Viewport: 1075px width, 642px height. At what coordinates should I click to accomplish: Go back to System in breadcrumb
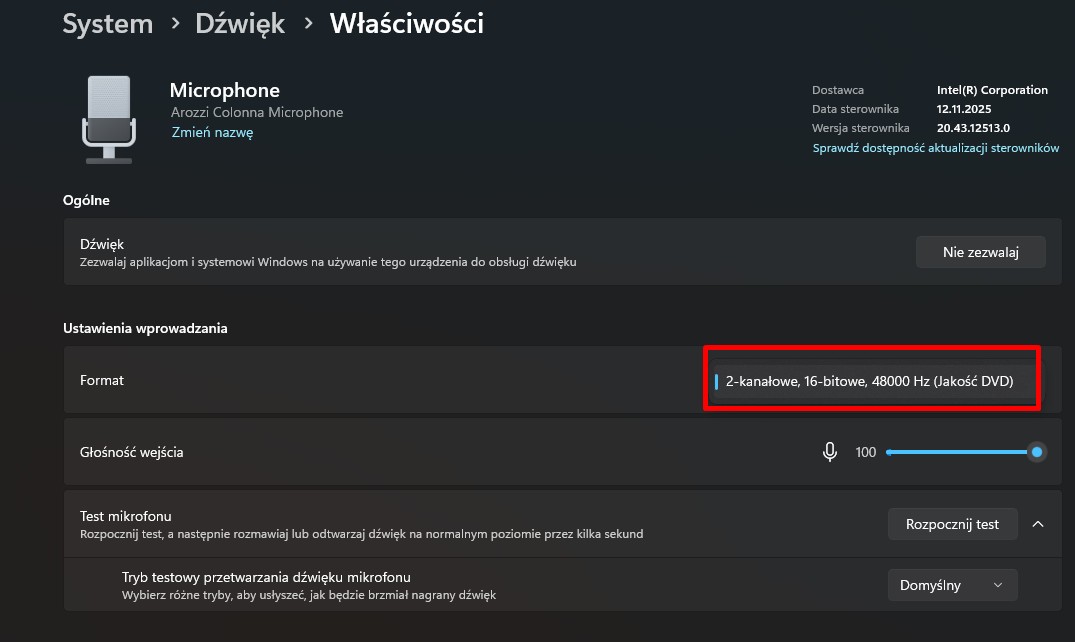[x=107, y=23]
